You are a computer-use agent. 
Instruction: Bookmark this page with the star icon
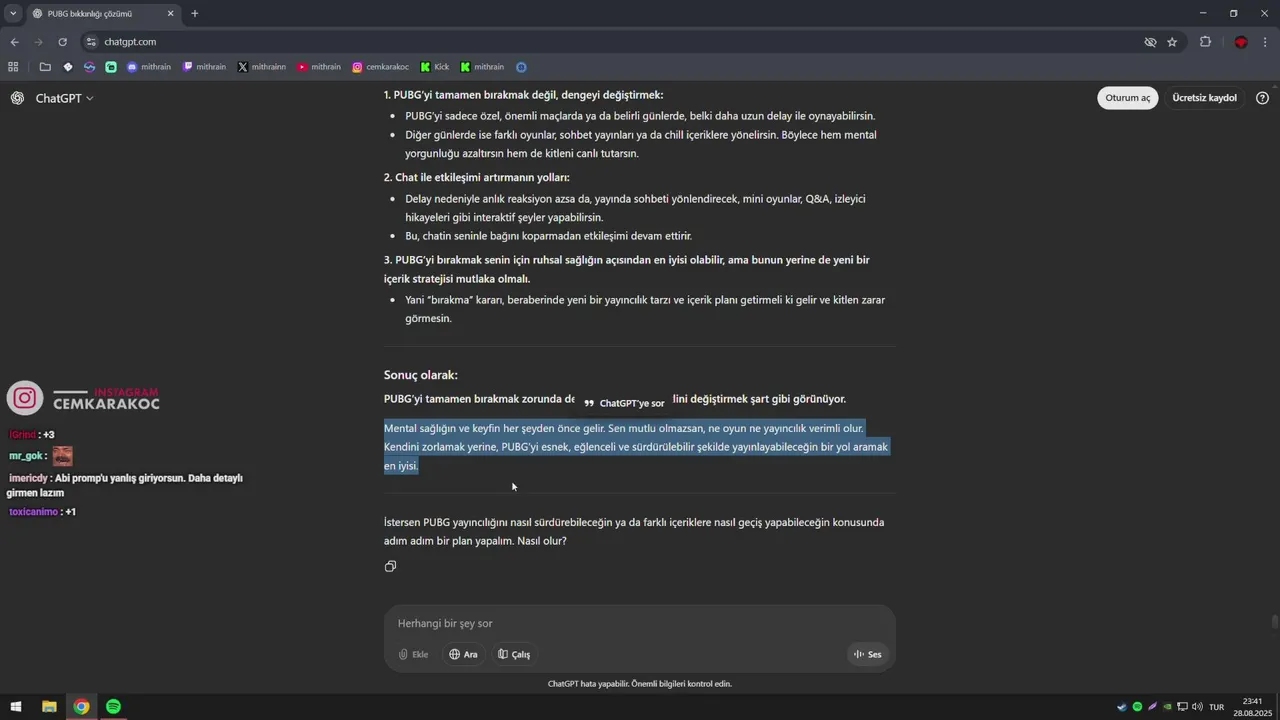pyautogui.click(x=1172, y=42)
